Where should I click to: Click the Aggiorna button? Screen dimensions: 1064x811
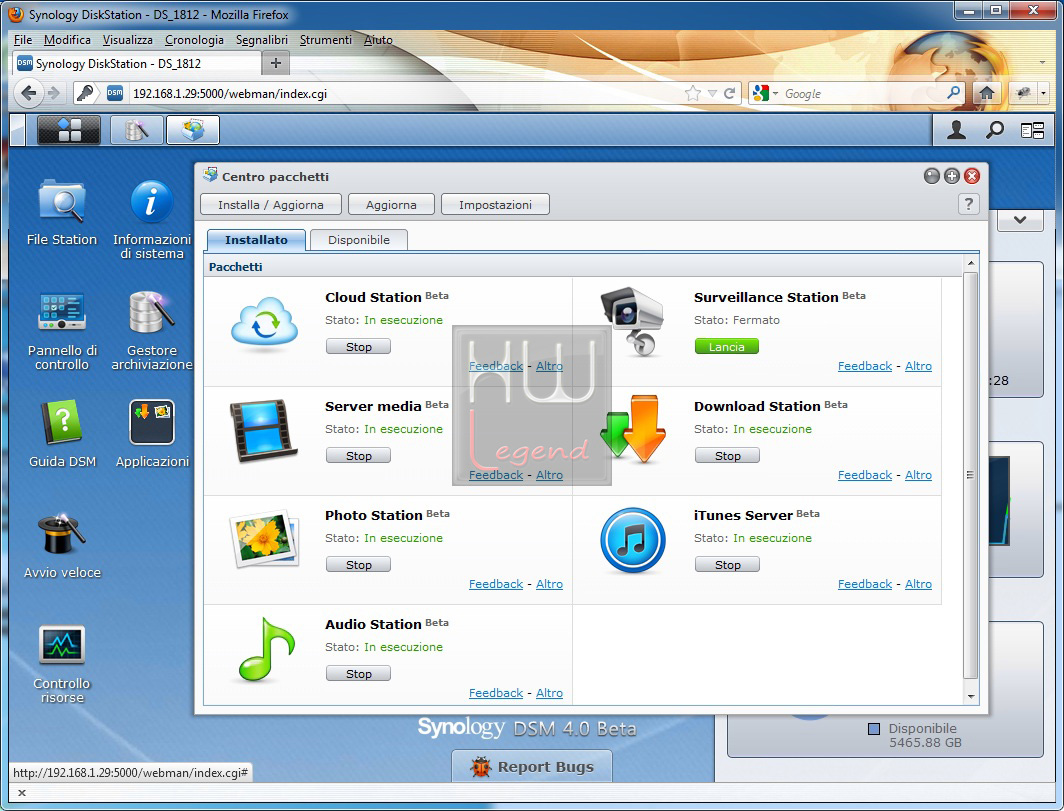click(x=391, y=204)
